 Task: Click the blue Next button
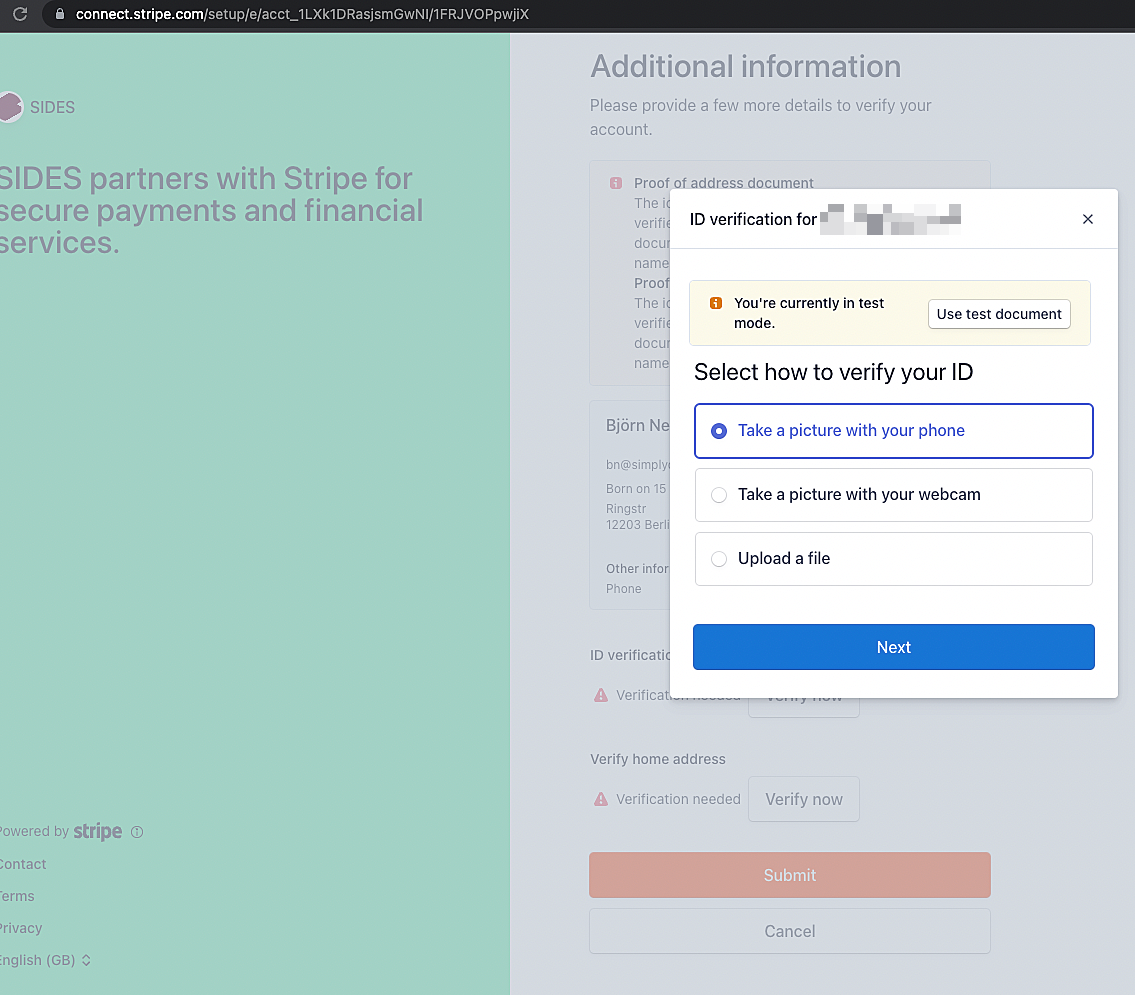click(x=893, y=647)
